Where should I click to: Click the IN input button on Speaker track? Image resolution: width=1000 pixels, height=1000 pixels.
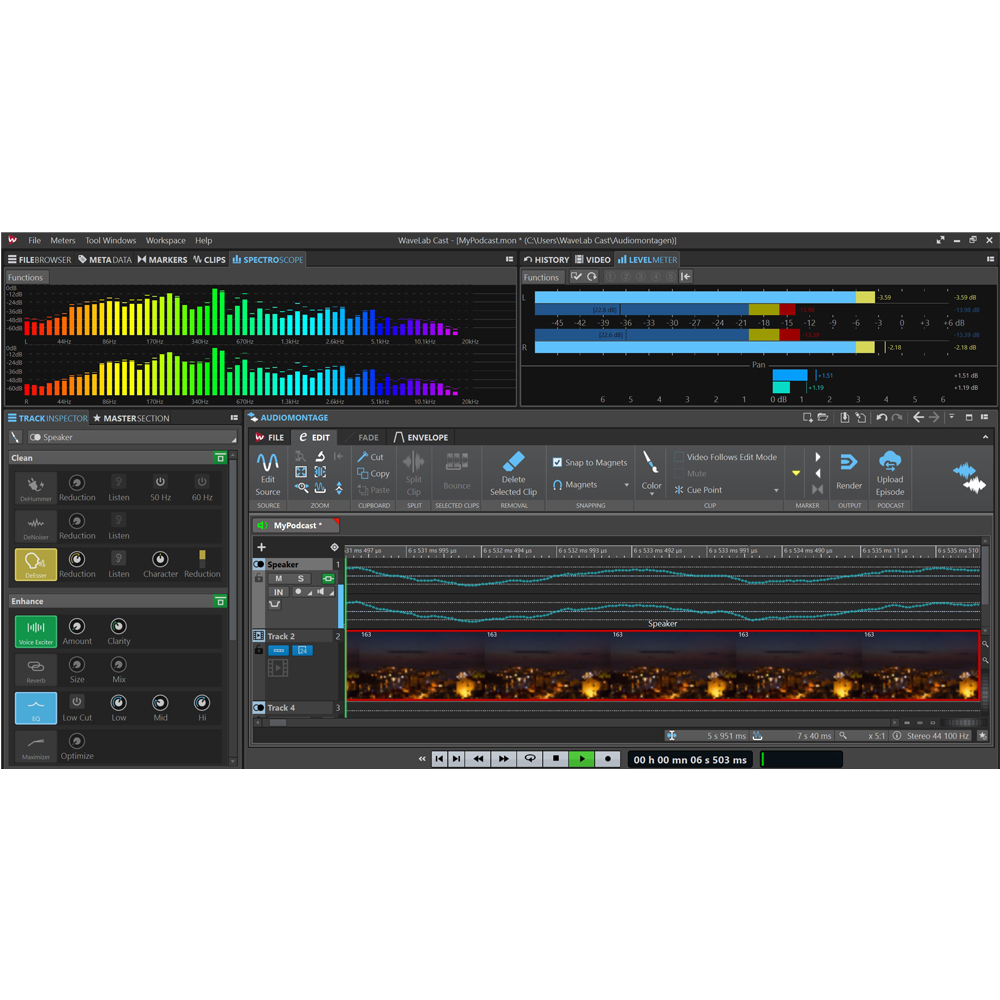click(x=279, y=592)
